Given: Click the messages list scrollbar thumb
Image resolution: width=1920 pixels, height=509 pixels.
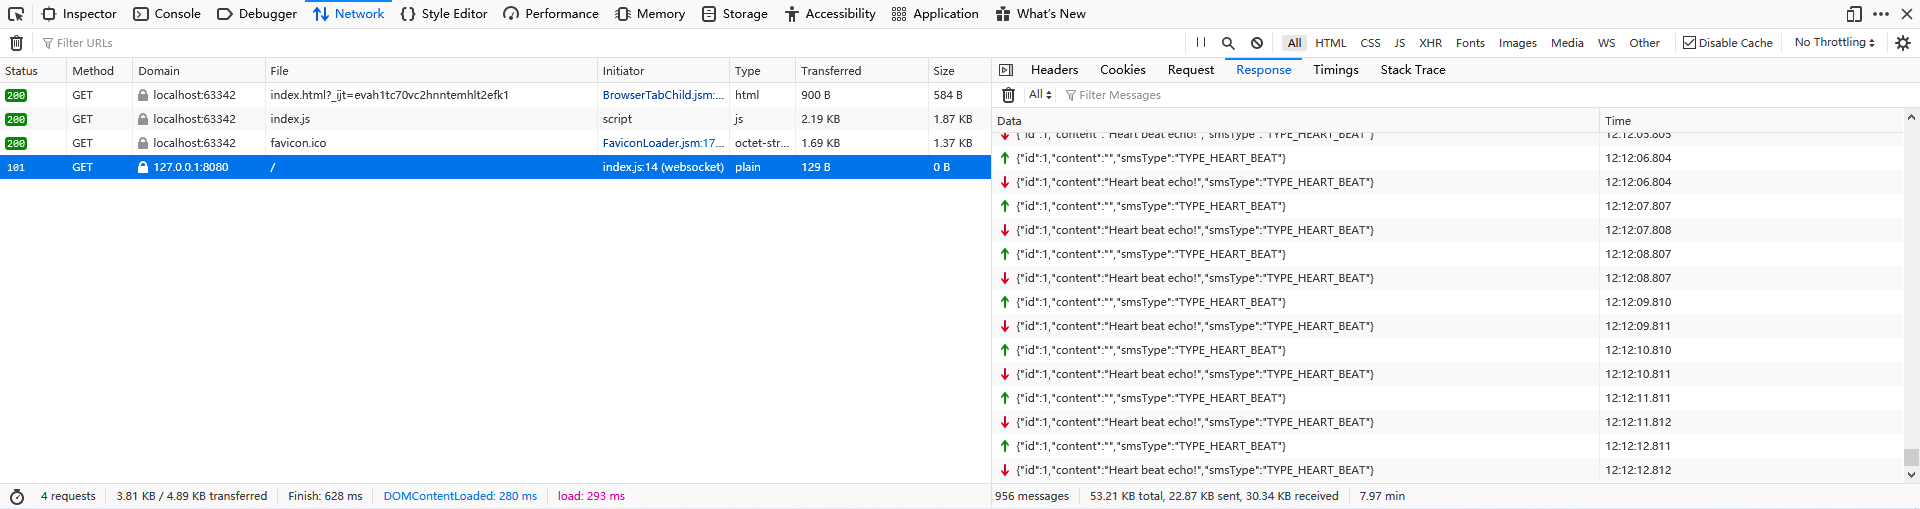Looking at the screenshot, I should click(x=1911, y=457).
